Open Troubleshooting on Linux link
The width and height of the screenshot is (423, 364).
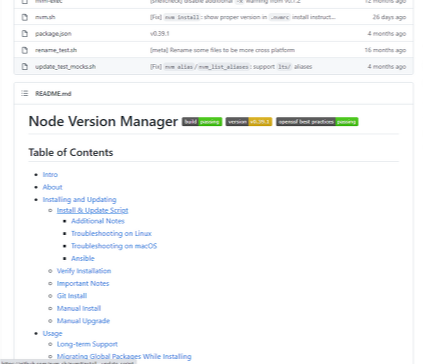[x=111, y=234]
